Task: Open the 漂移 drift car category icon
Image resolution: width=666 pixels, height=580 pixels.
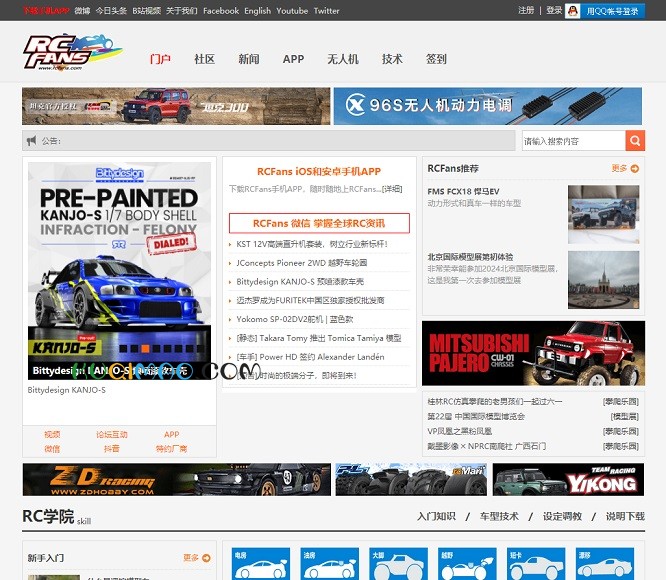Action: click(x=605, y=564)
